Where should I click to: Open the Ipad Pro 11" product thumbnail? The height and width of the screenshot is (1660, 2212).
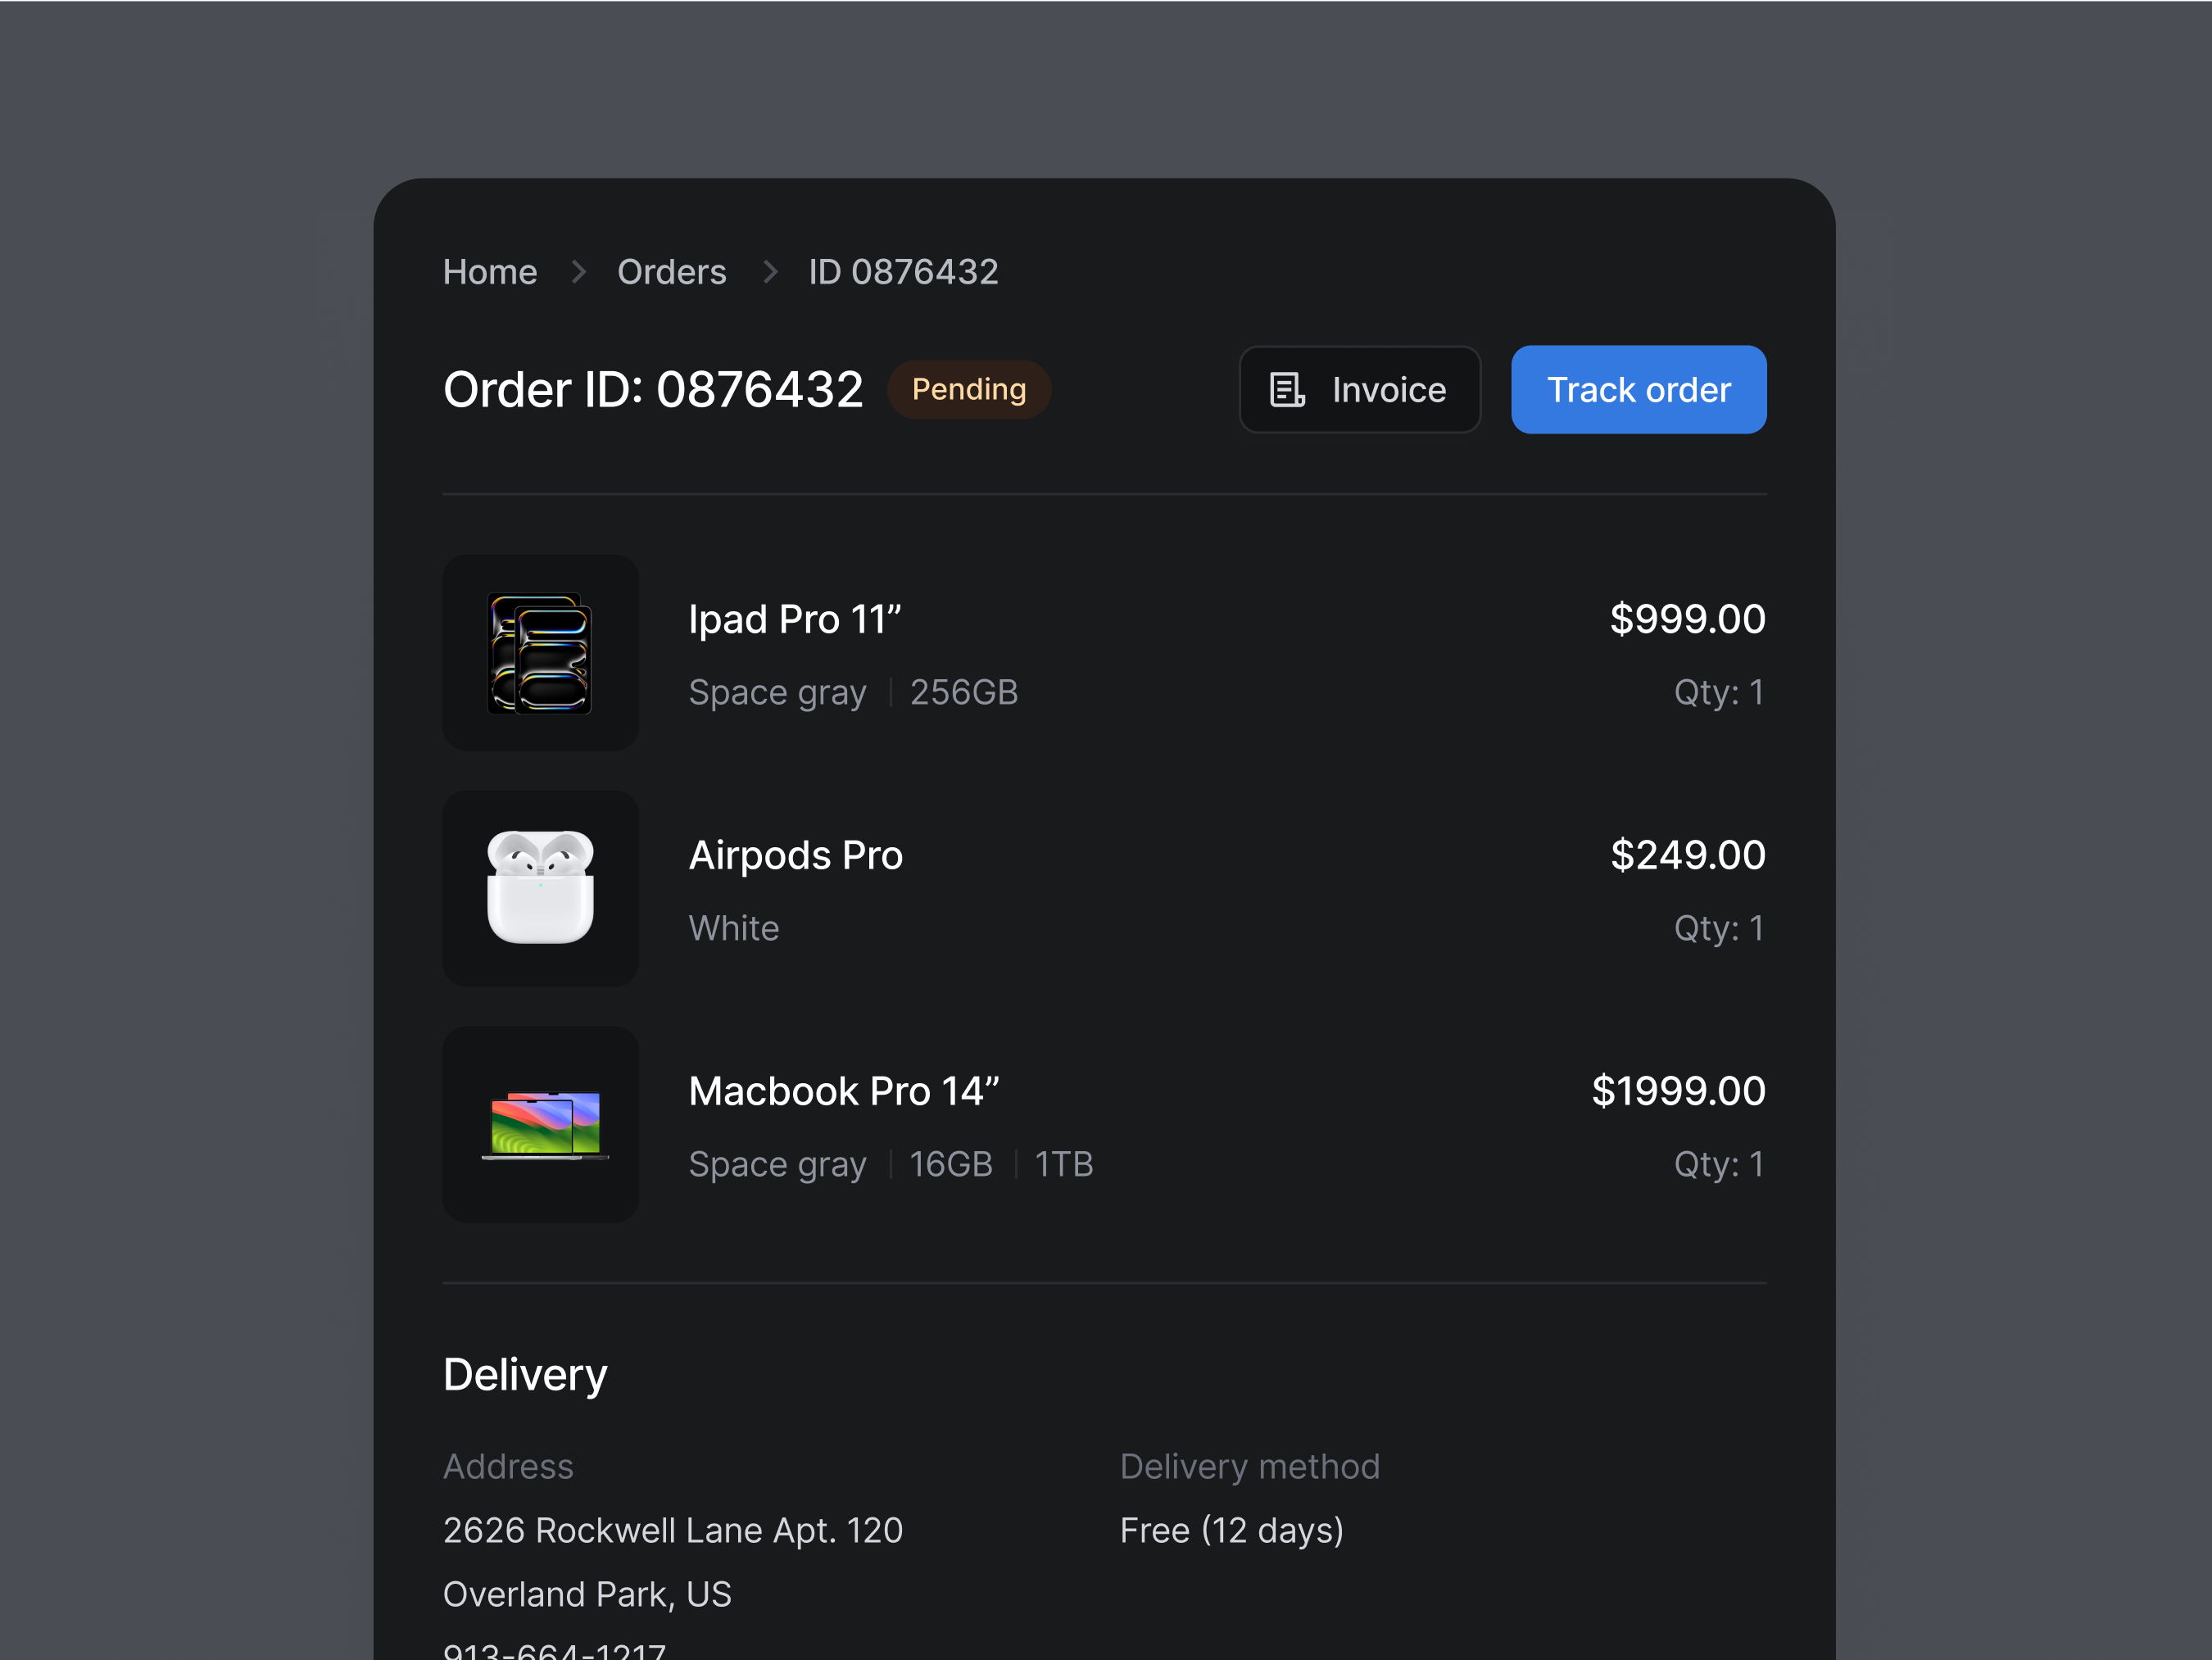point(540,652)
